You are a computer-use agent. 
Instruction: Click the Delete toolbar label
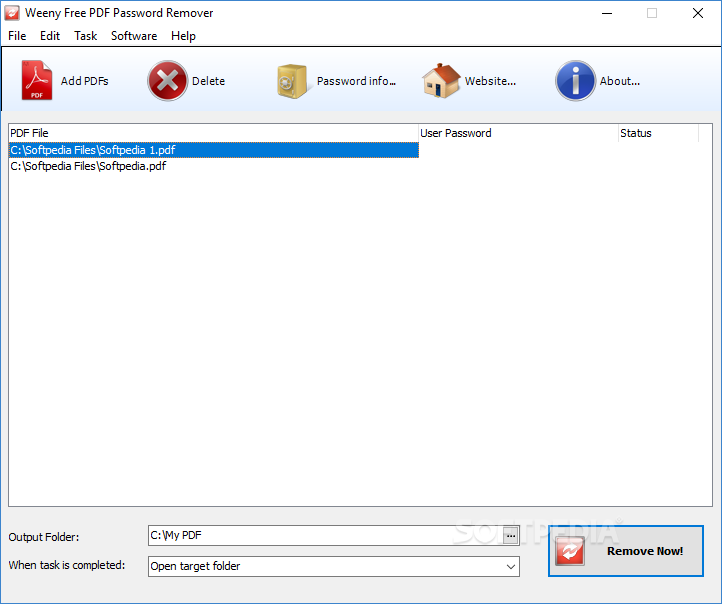pyautogui.click(x=209, y=81)
